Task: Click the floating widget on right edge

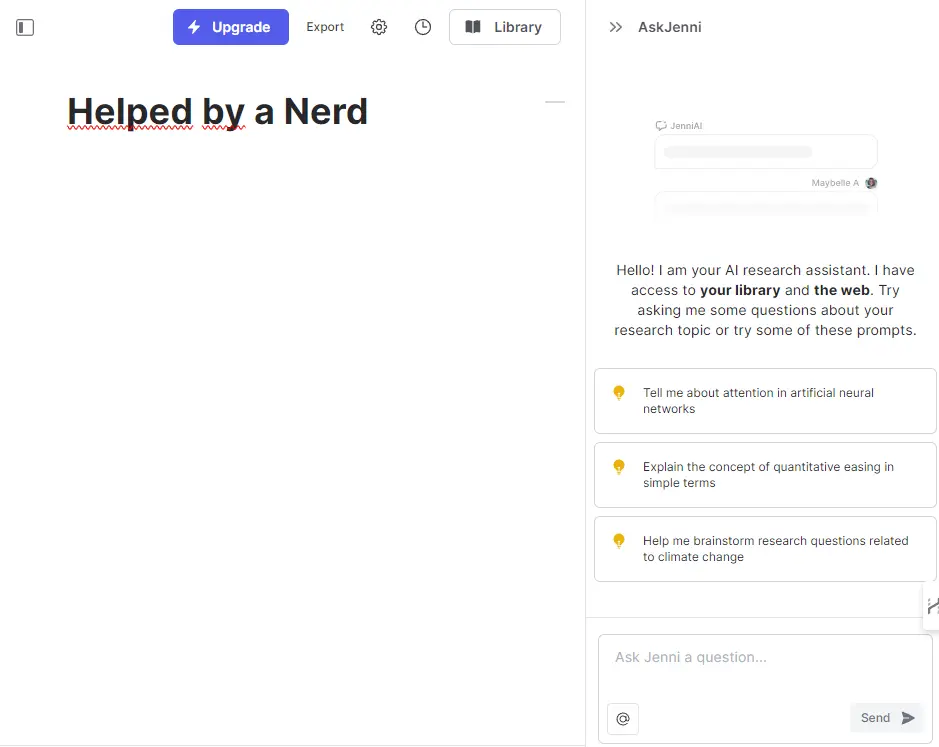Action: [x=931, y=606]
